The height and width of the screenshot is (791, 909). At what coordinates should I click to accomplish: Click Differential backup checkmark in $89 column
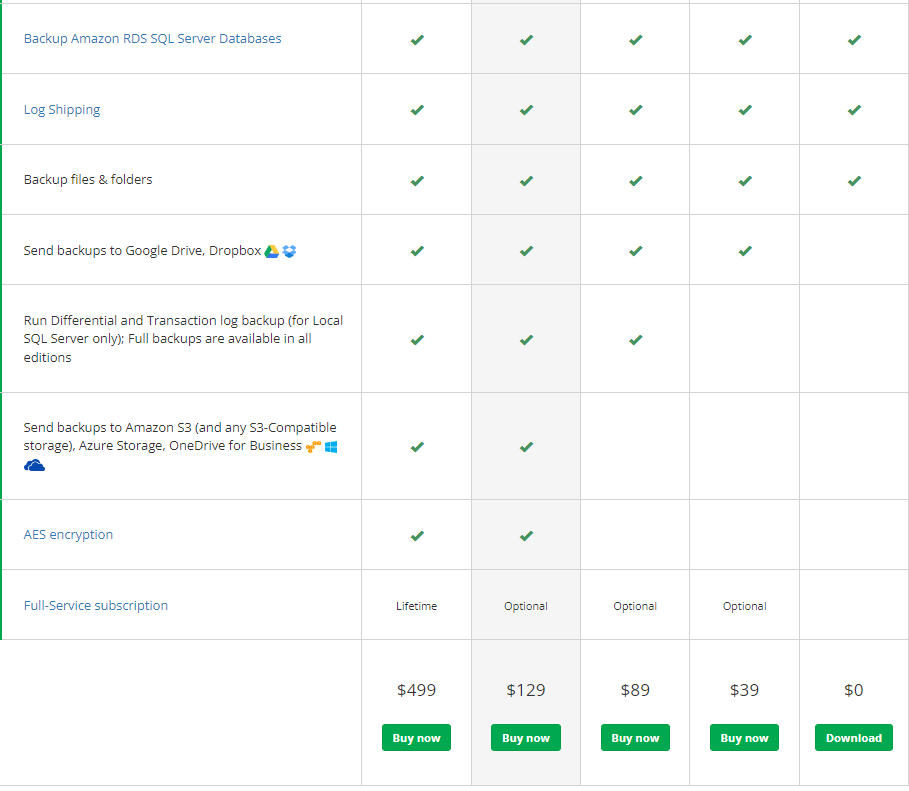point(635,340)
